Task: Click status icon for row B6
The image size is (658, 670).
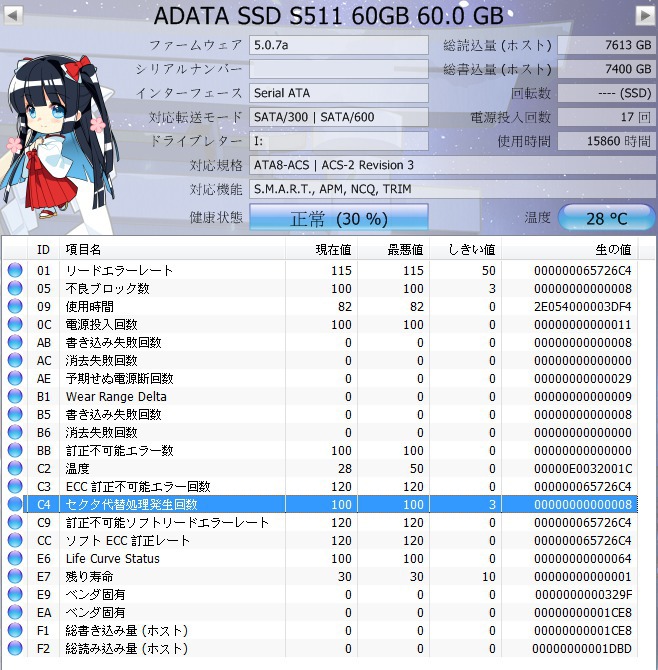Action: coord(15,432)
